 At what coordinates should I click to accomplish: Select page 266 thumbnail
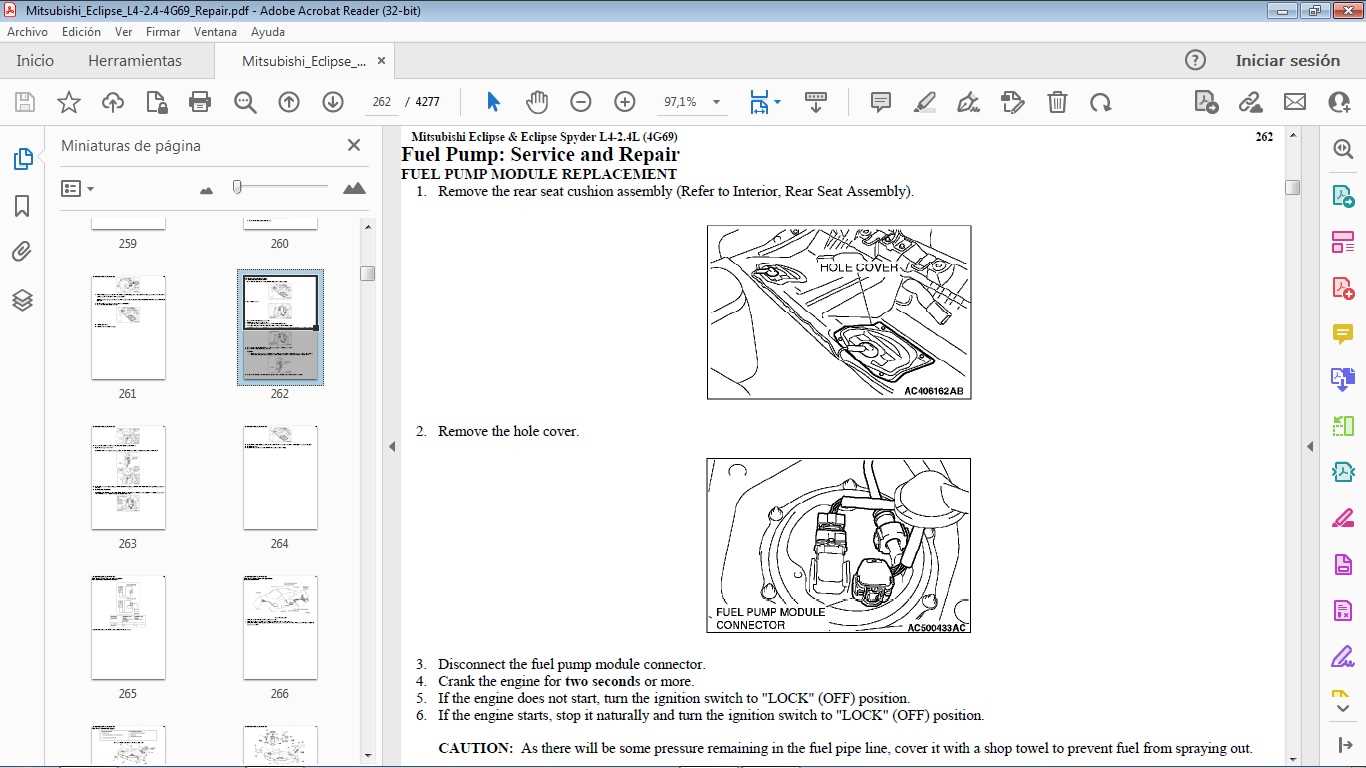coord(280,627)
